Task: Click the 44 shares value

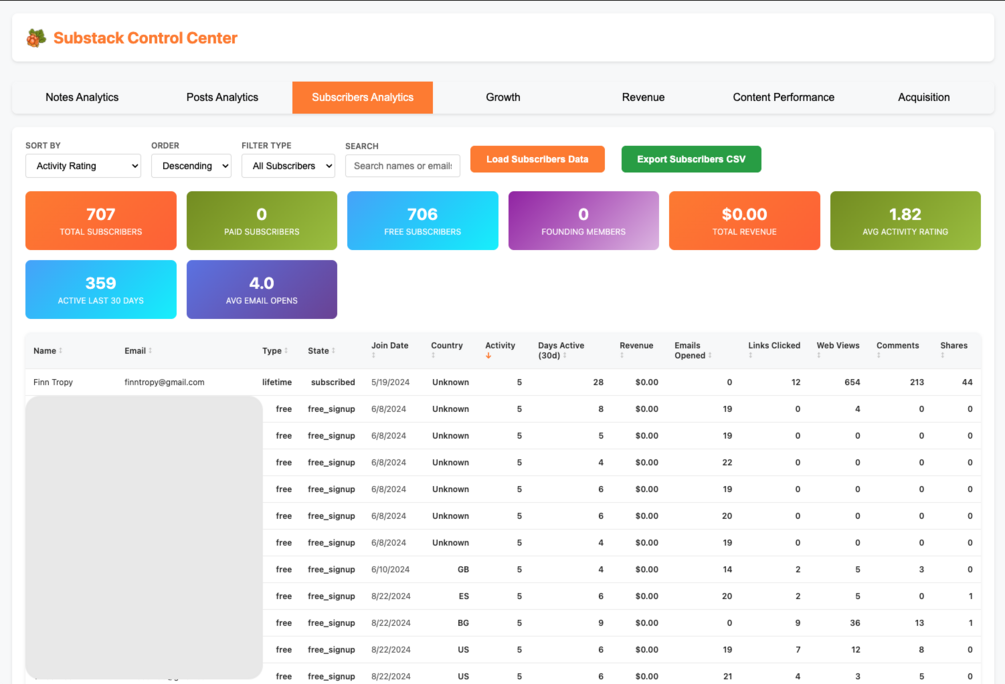Action: [x=967, y=382]
